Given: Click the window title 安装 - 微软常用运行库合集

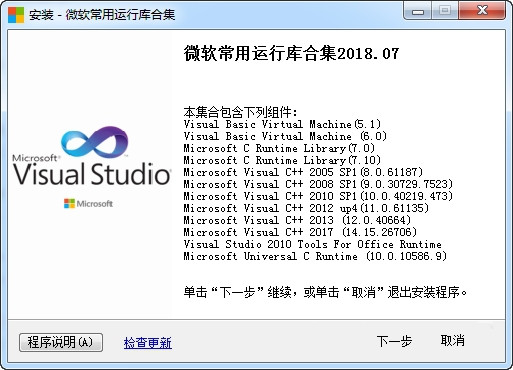Looking at the screenshot, I should 102,15.
